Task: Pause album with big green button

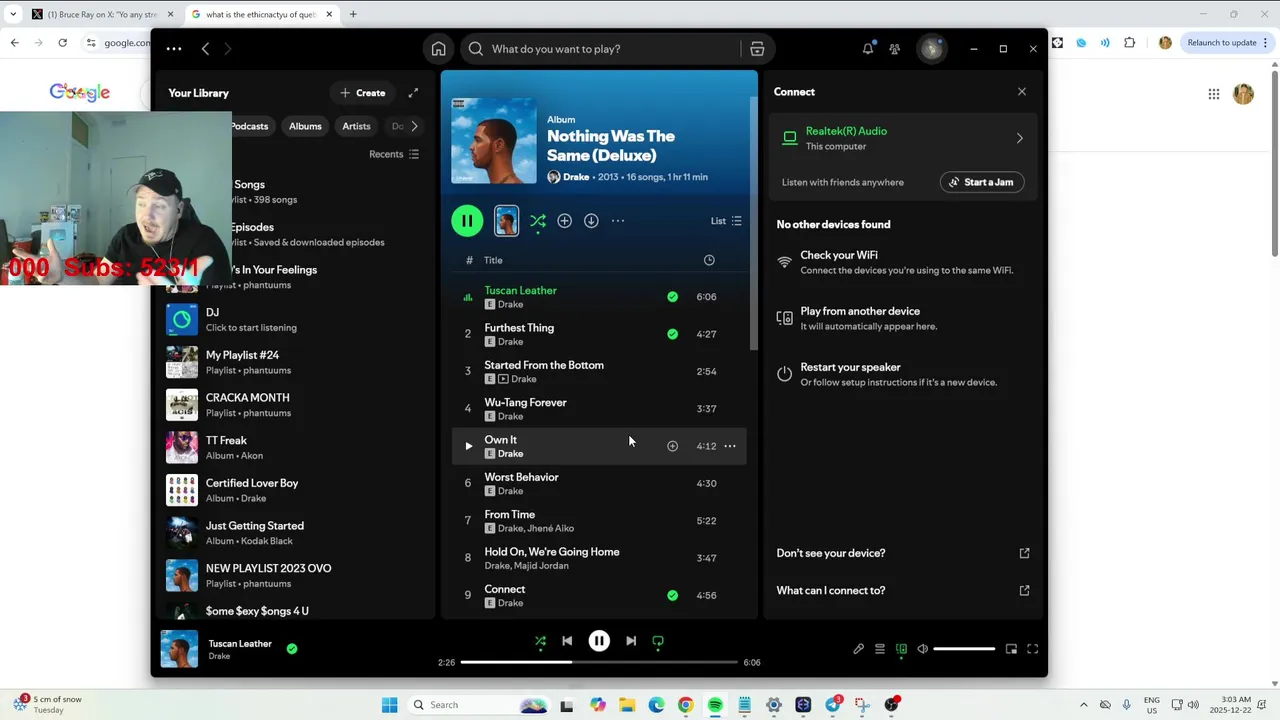Action: [x=467, y=221]
